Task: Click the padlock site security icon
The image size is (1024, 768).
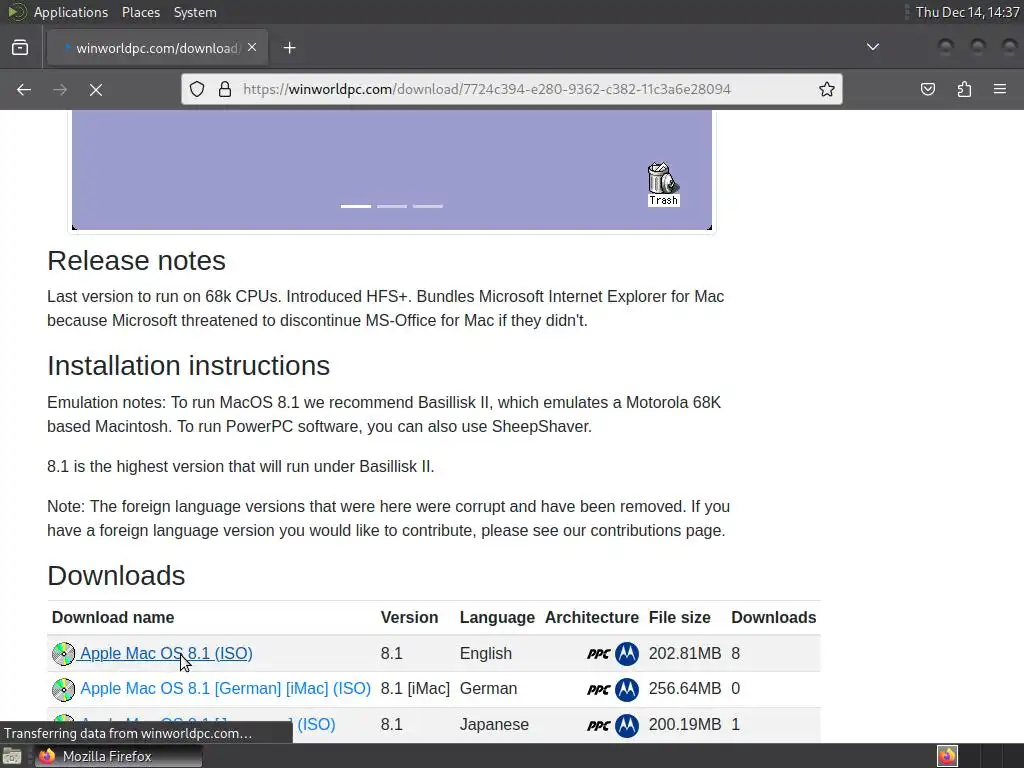Action: (225, 89)
